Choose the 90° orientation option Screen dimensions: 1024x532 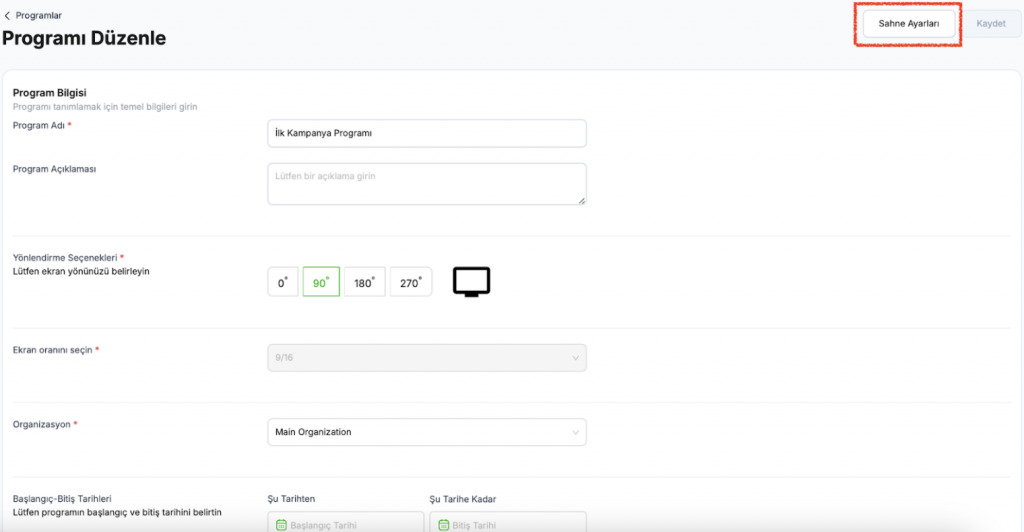coord(321,283)
